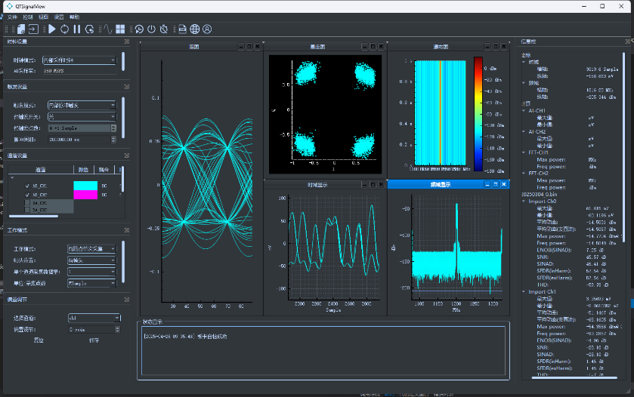634x397 pixels.
Task: Collapse the Import Ch0 tree node
Action: (x=524, y=201)
